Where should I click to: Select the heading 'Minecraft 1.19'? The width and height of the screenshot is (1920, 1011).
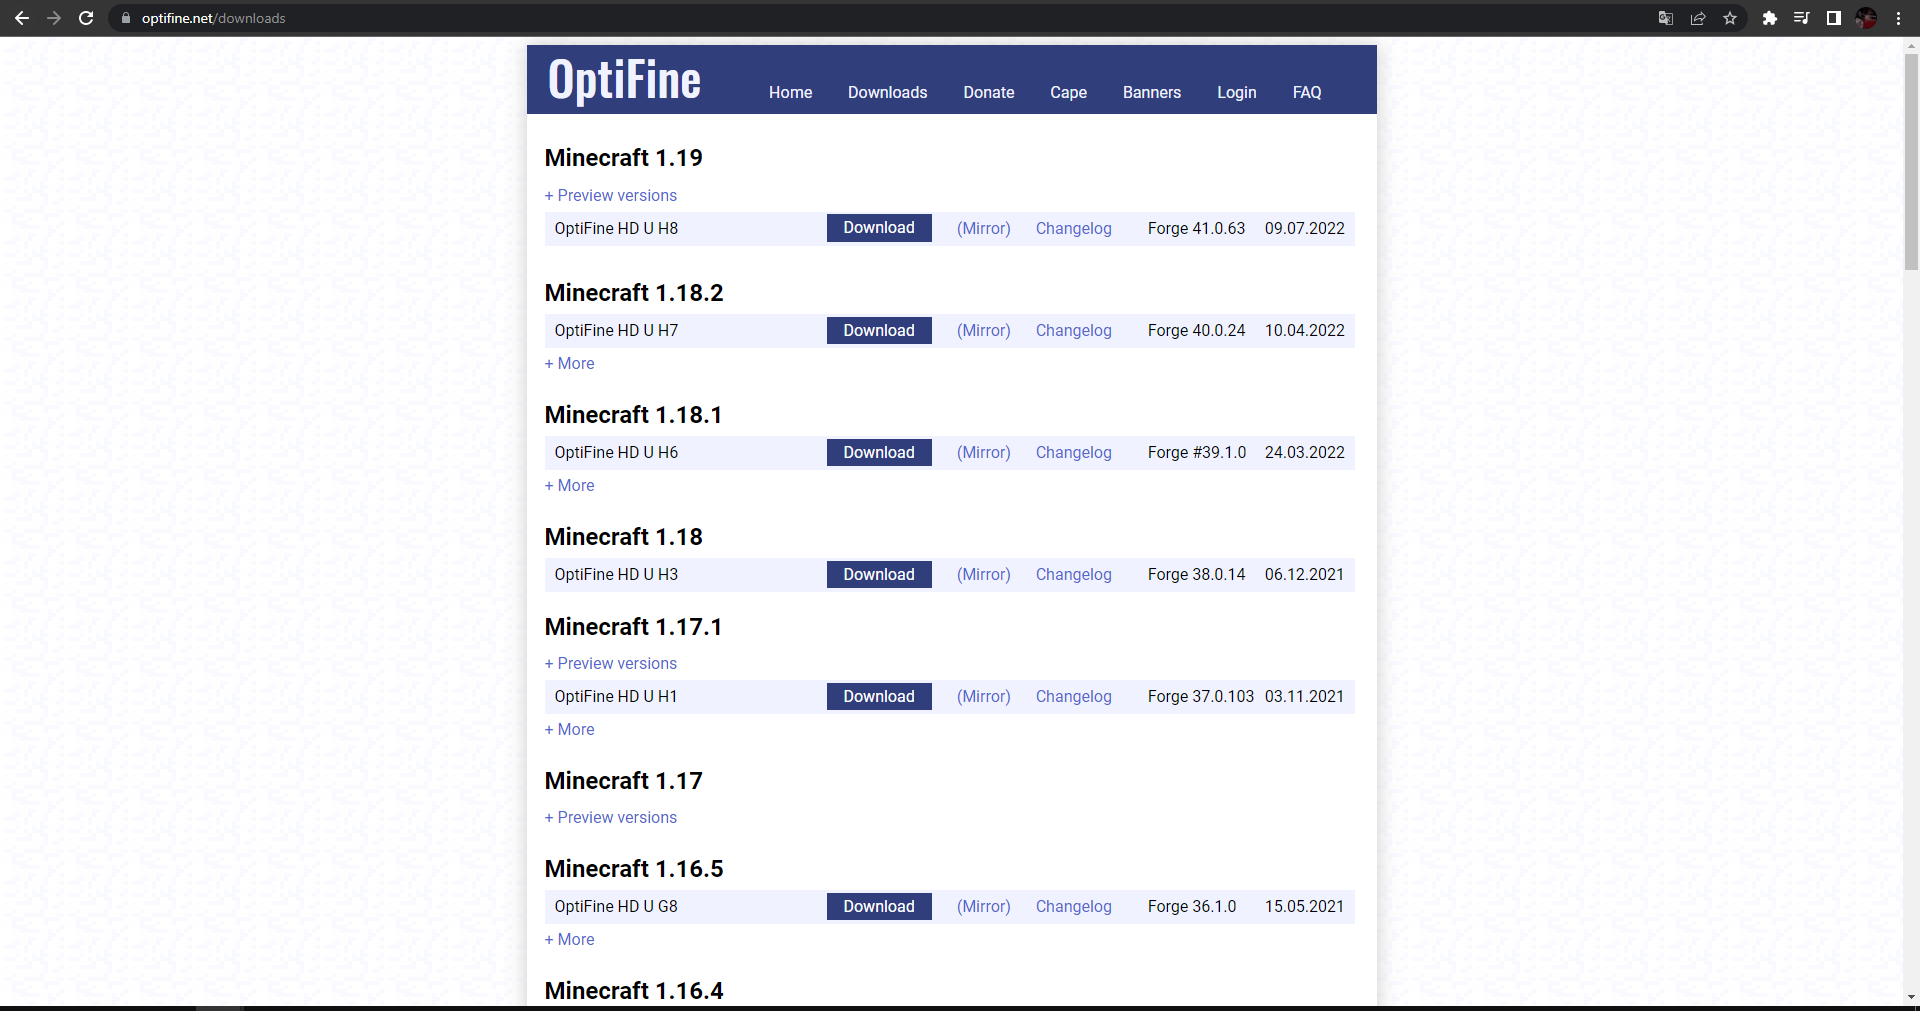coord(624,158)
